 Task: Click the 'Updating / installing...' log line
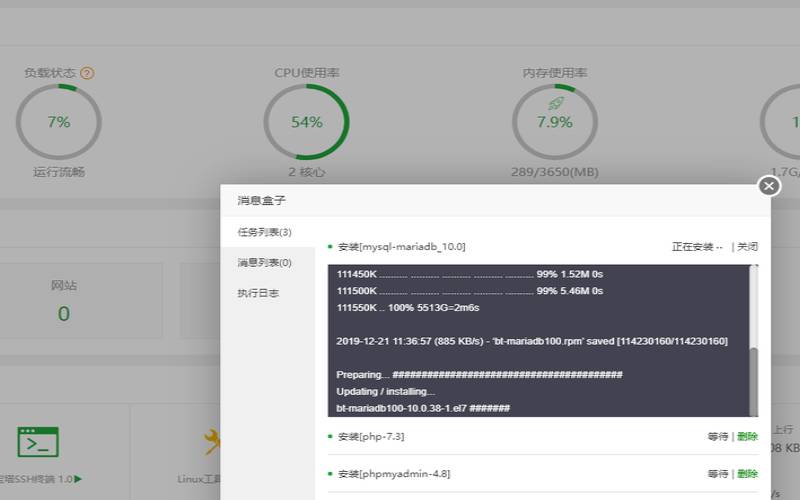tap(386, 392)
